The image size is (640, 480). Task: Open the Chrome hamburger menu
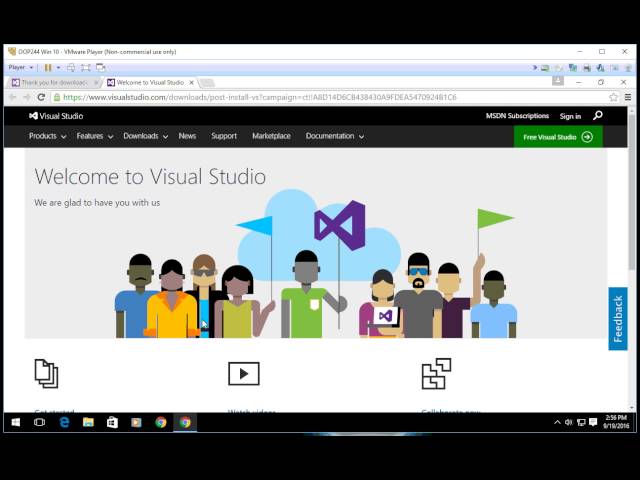[x=628, y=97]
